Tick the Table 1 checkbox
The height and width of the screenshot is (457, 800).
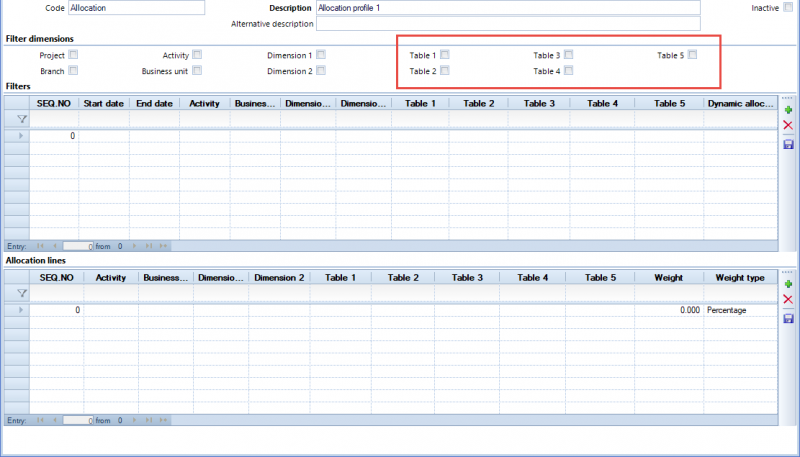[445, 55]
